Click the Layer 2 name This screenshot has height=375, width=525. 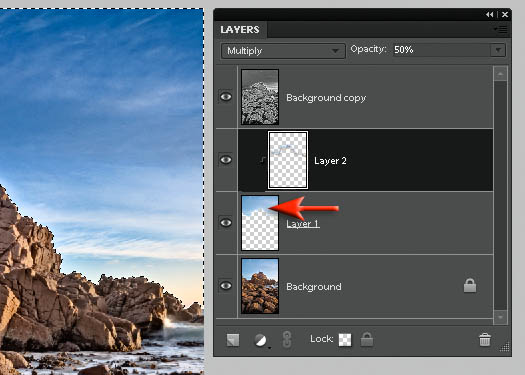pyautogui.click(x=330, y=161)
